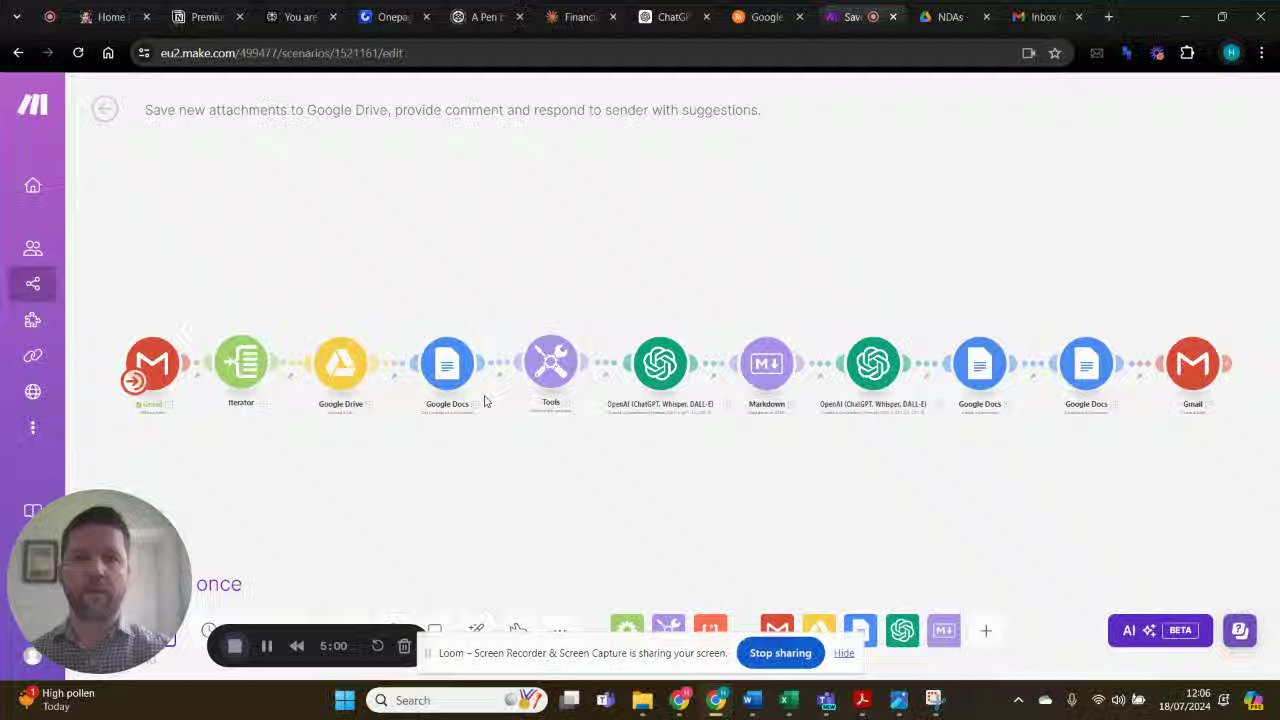Hide the Loom sharing notification
Screen dimensions: 1280x720
click(844, 653)
